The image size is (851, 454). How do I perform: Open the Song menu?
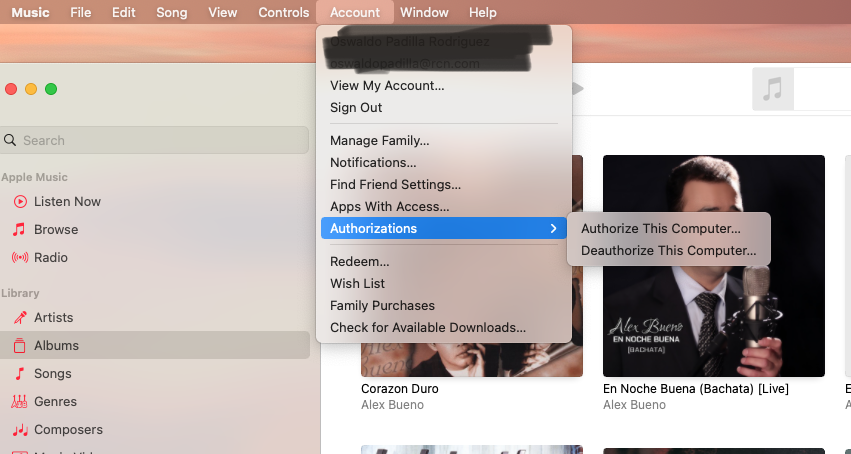coord(172,12)
